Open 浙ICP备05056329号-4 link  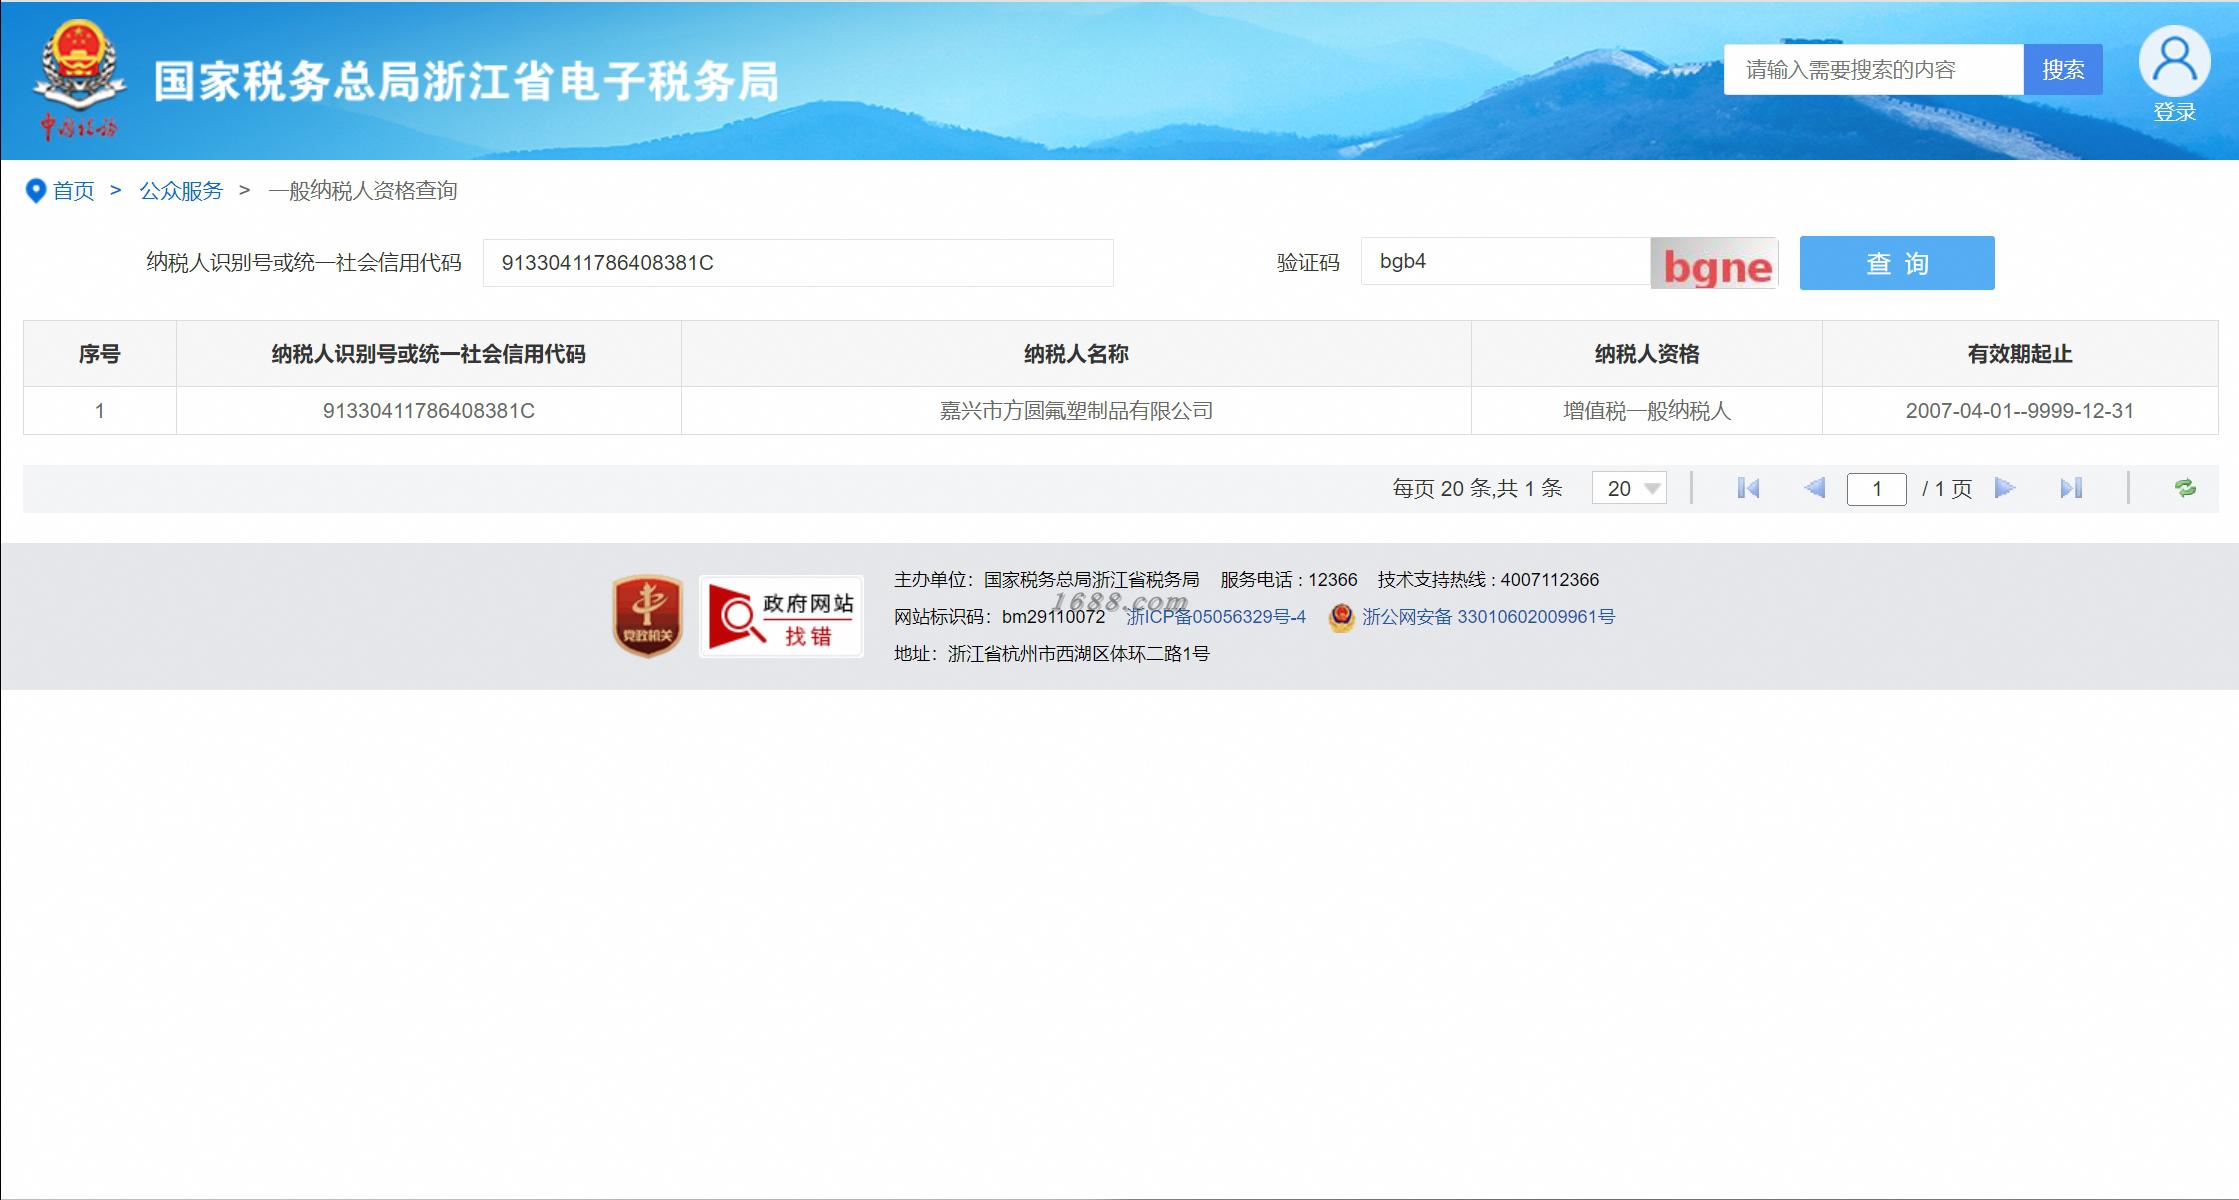tap(1216, 617)
